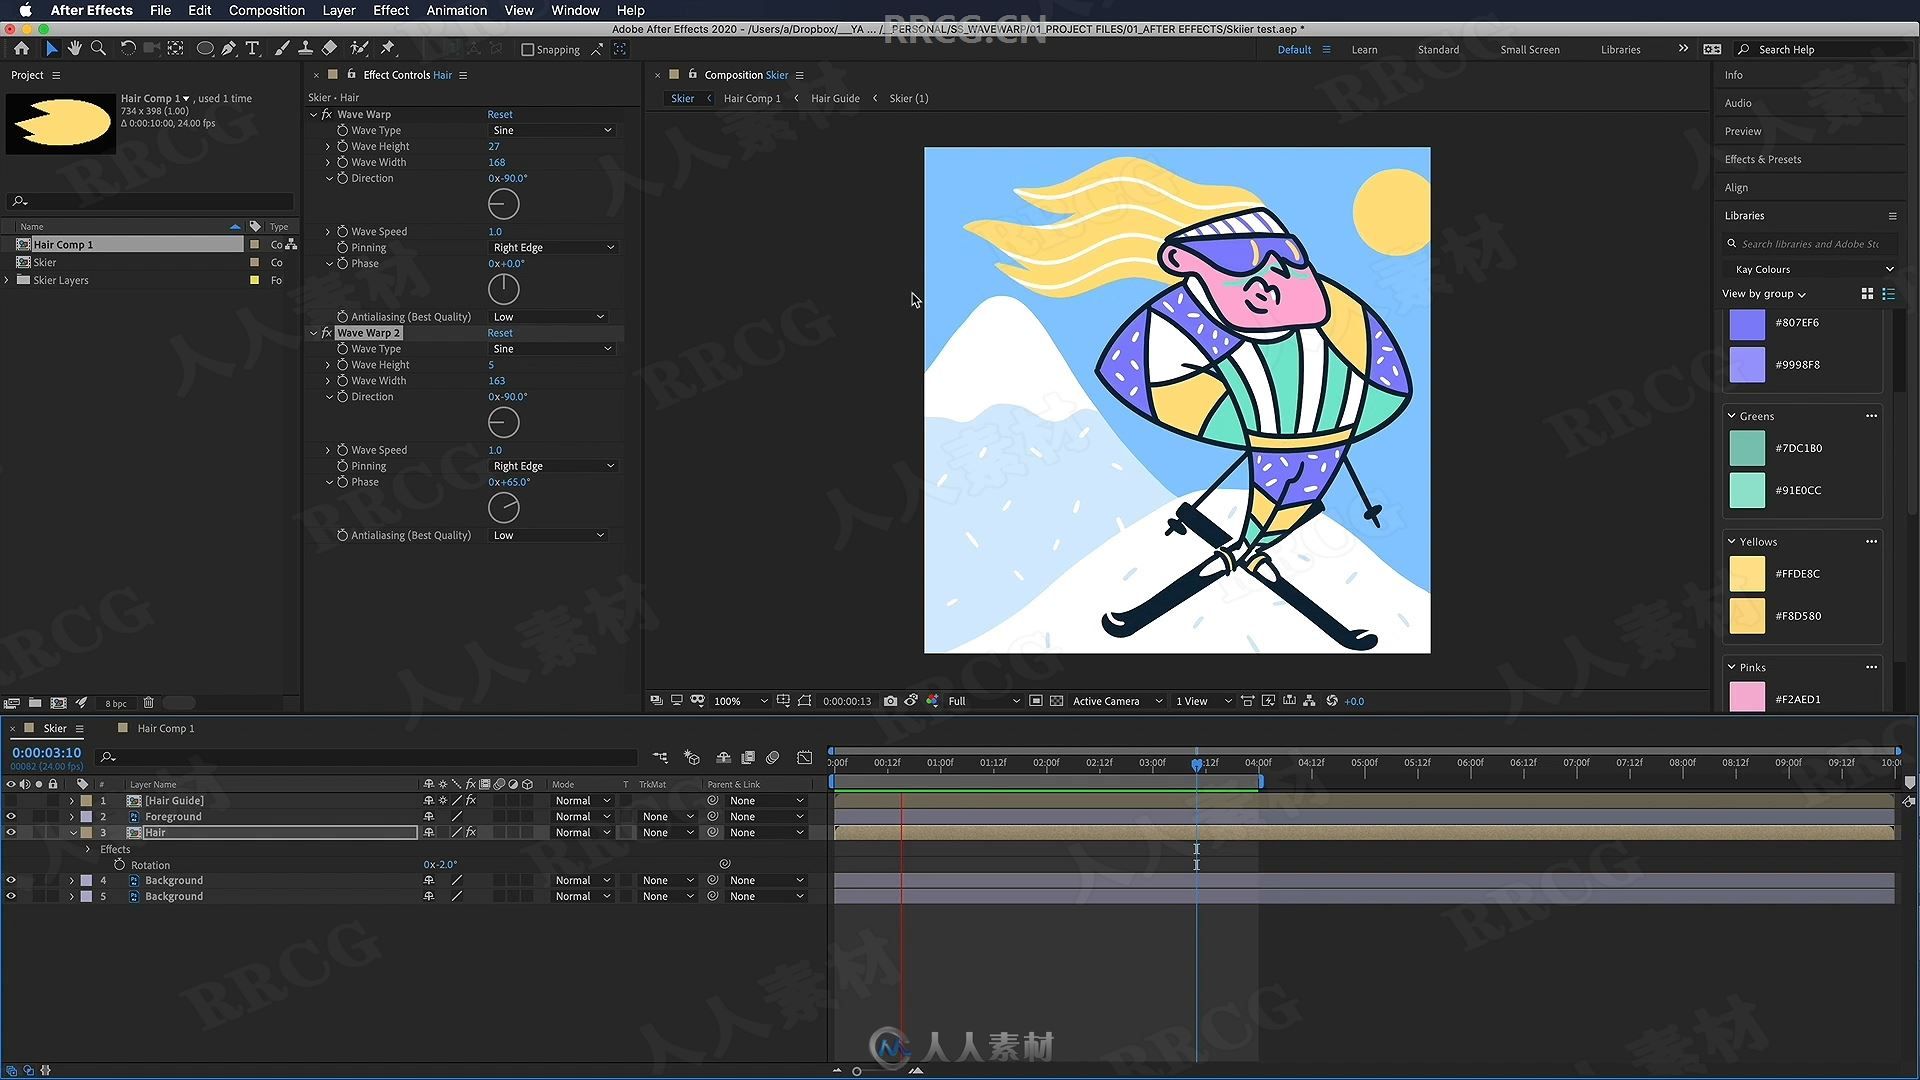The width and height of the screenshot is (1920, 1080).
Task: Toggle the Wave Warp 2 fx switch
Action: click(327, 333)
